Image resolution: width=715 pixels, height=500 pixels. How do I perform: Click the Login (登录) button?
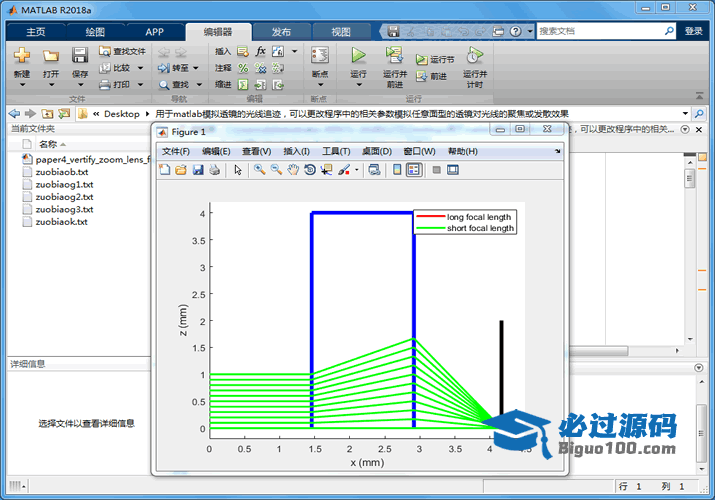[694, 31]
